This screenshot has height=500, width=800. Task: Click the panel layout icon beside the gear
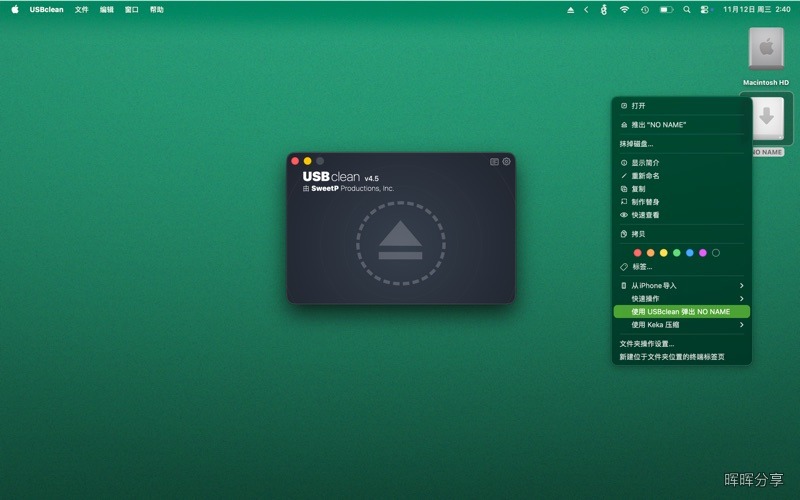(494, 162)
